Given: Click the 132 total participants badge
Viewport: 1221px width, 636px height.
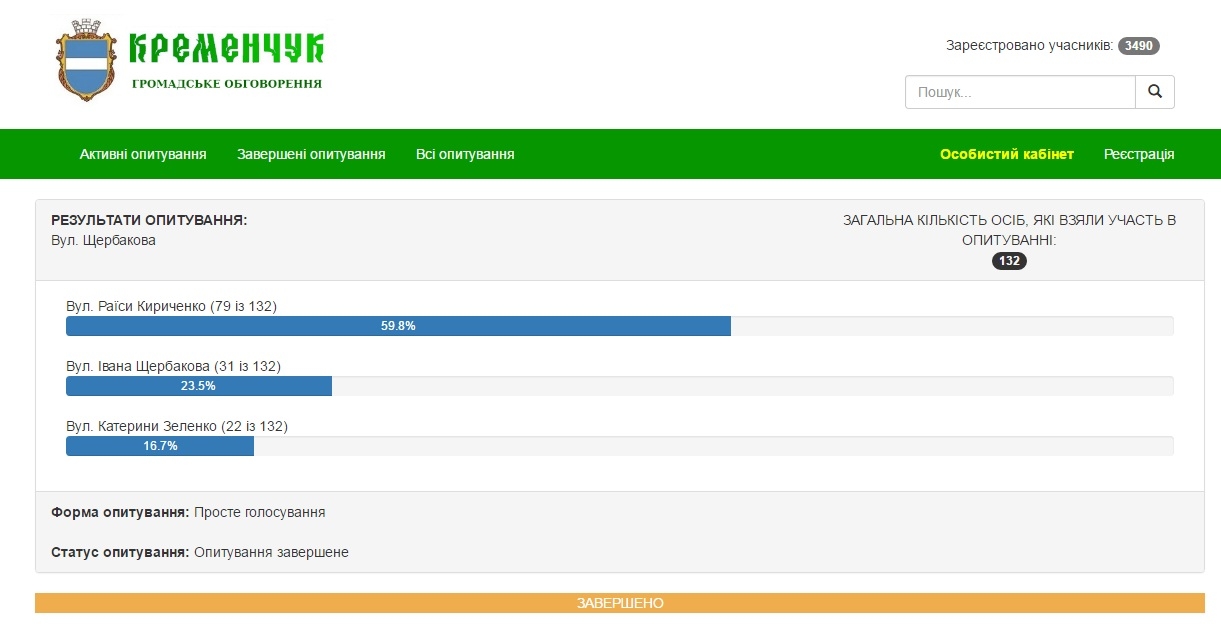Looking at the screenshot, I should tap(1009, 261).
